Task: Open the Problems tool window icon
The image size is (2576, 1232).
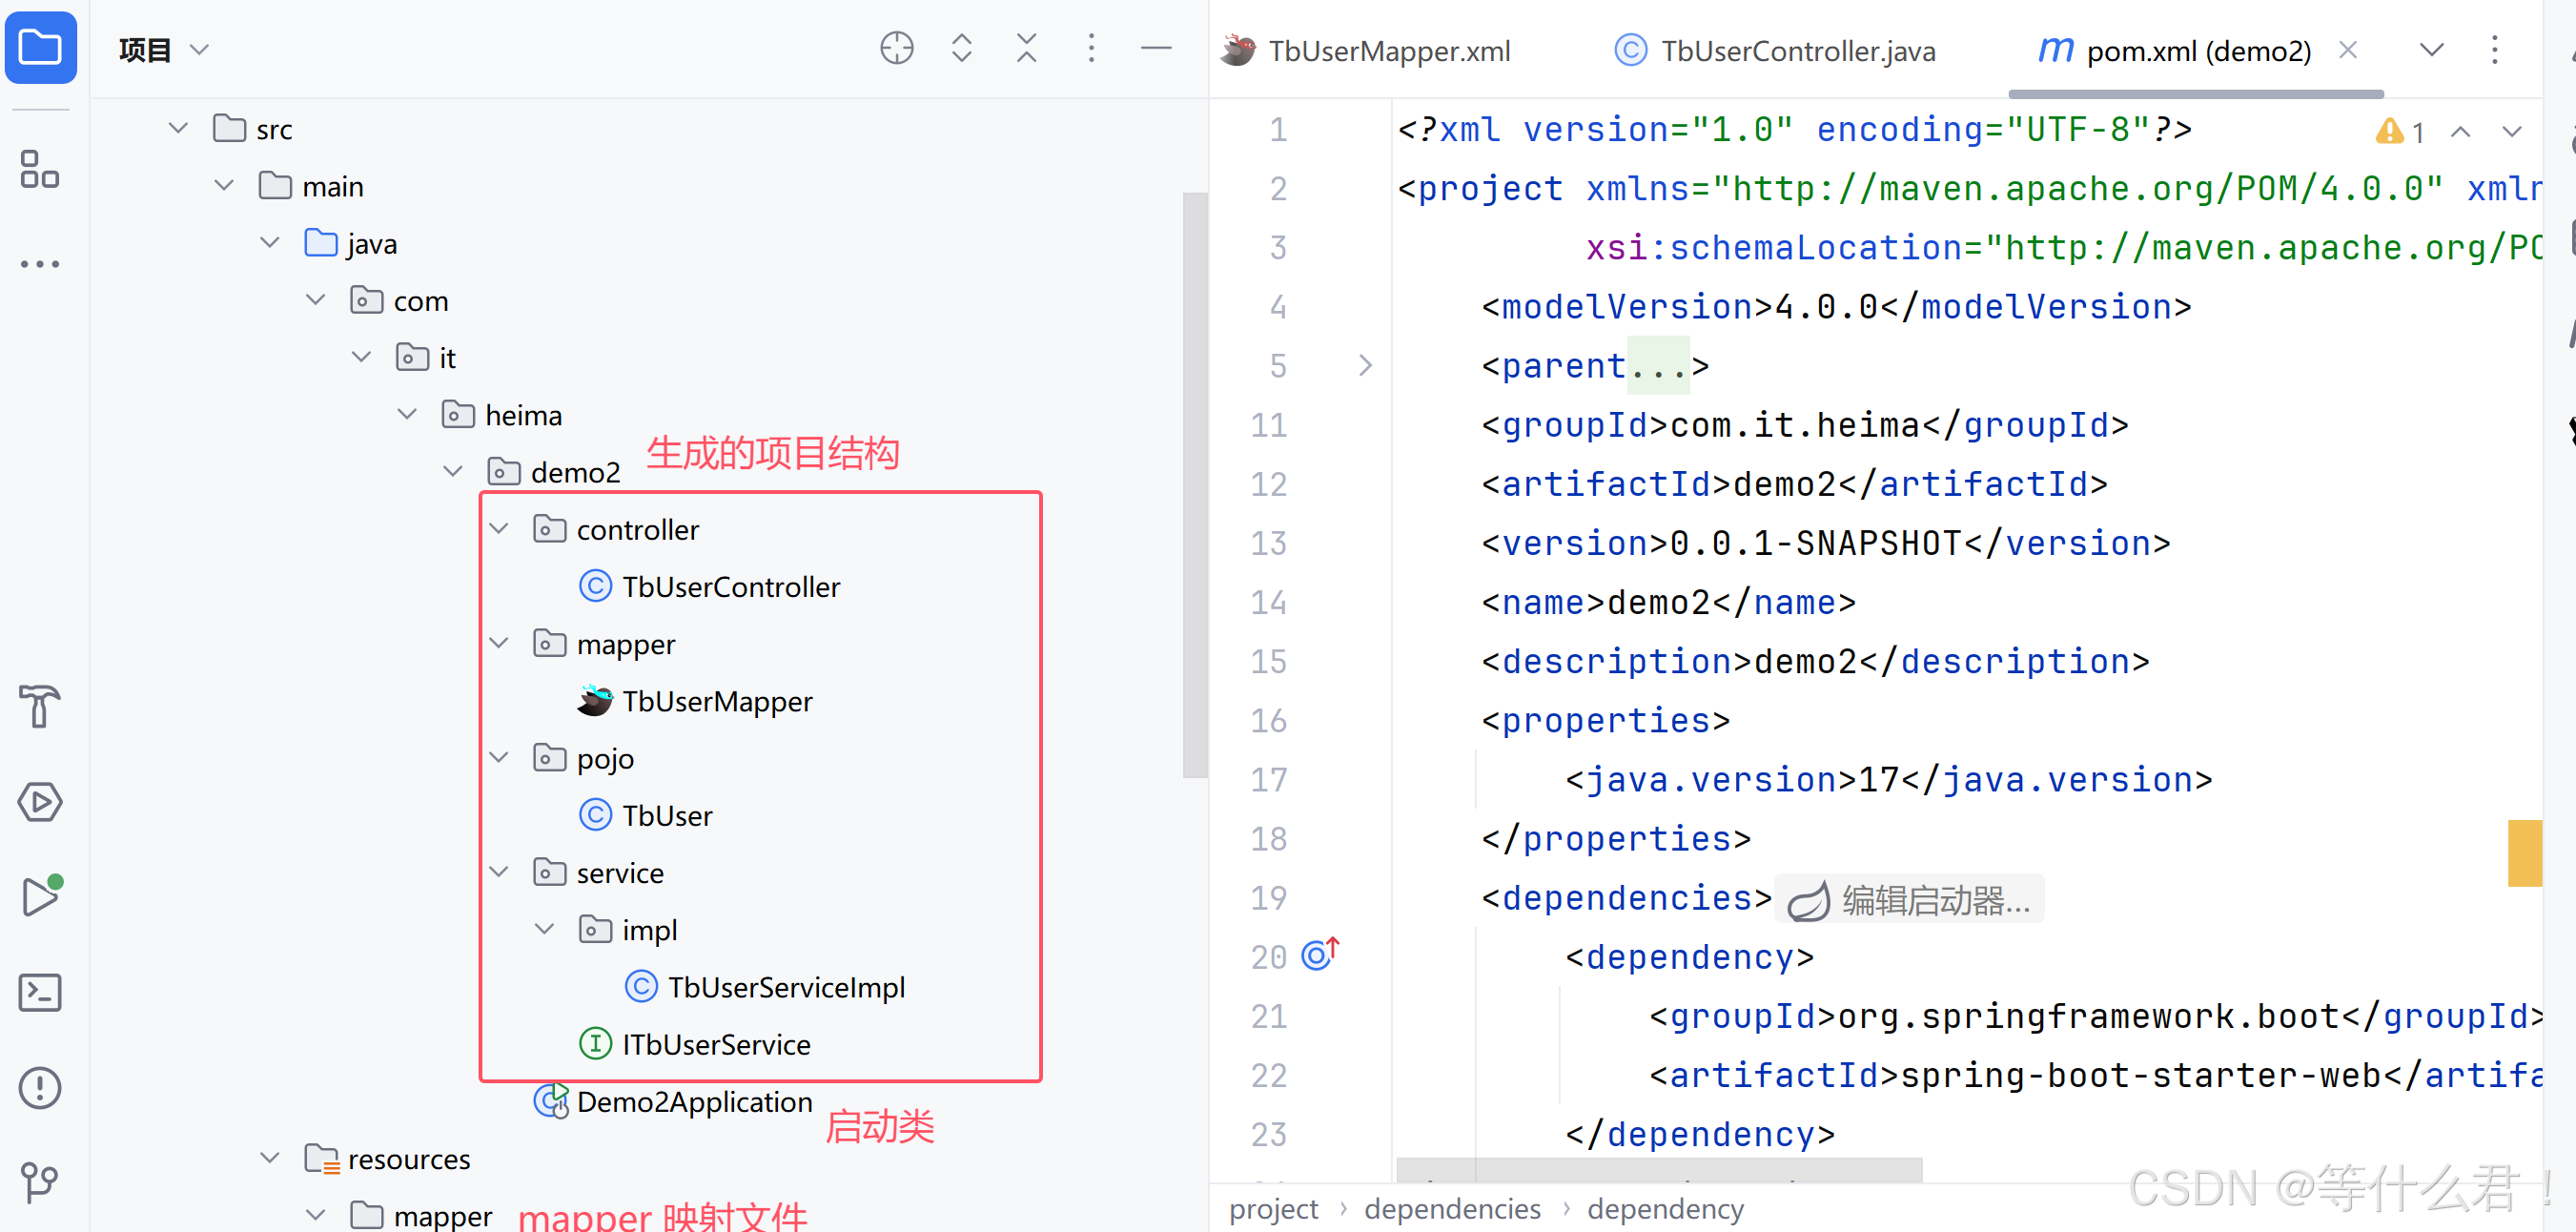Action: (x=40, y=1087)
